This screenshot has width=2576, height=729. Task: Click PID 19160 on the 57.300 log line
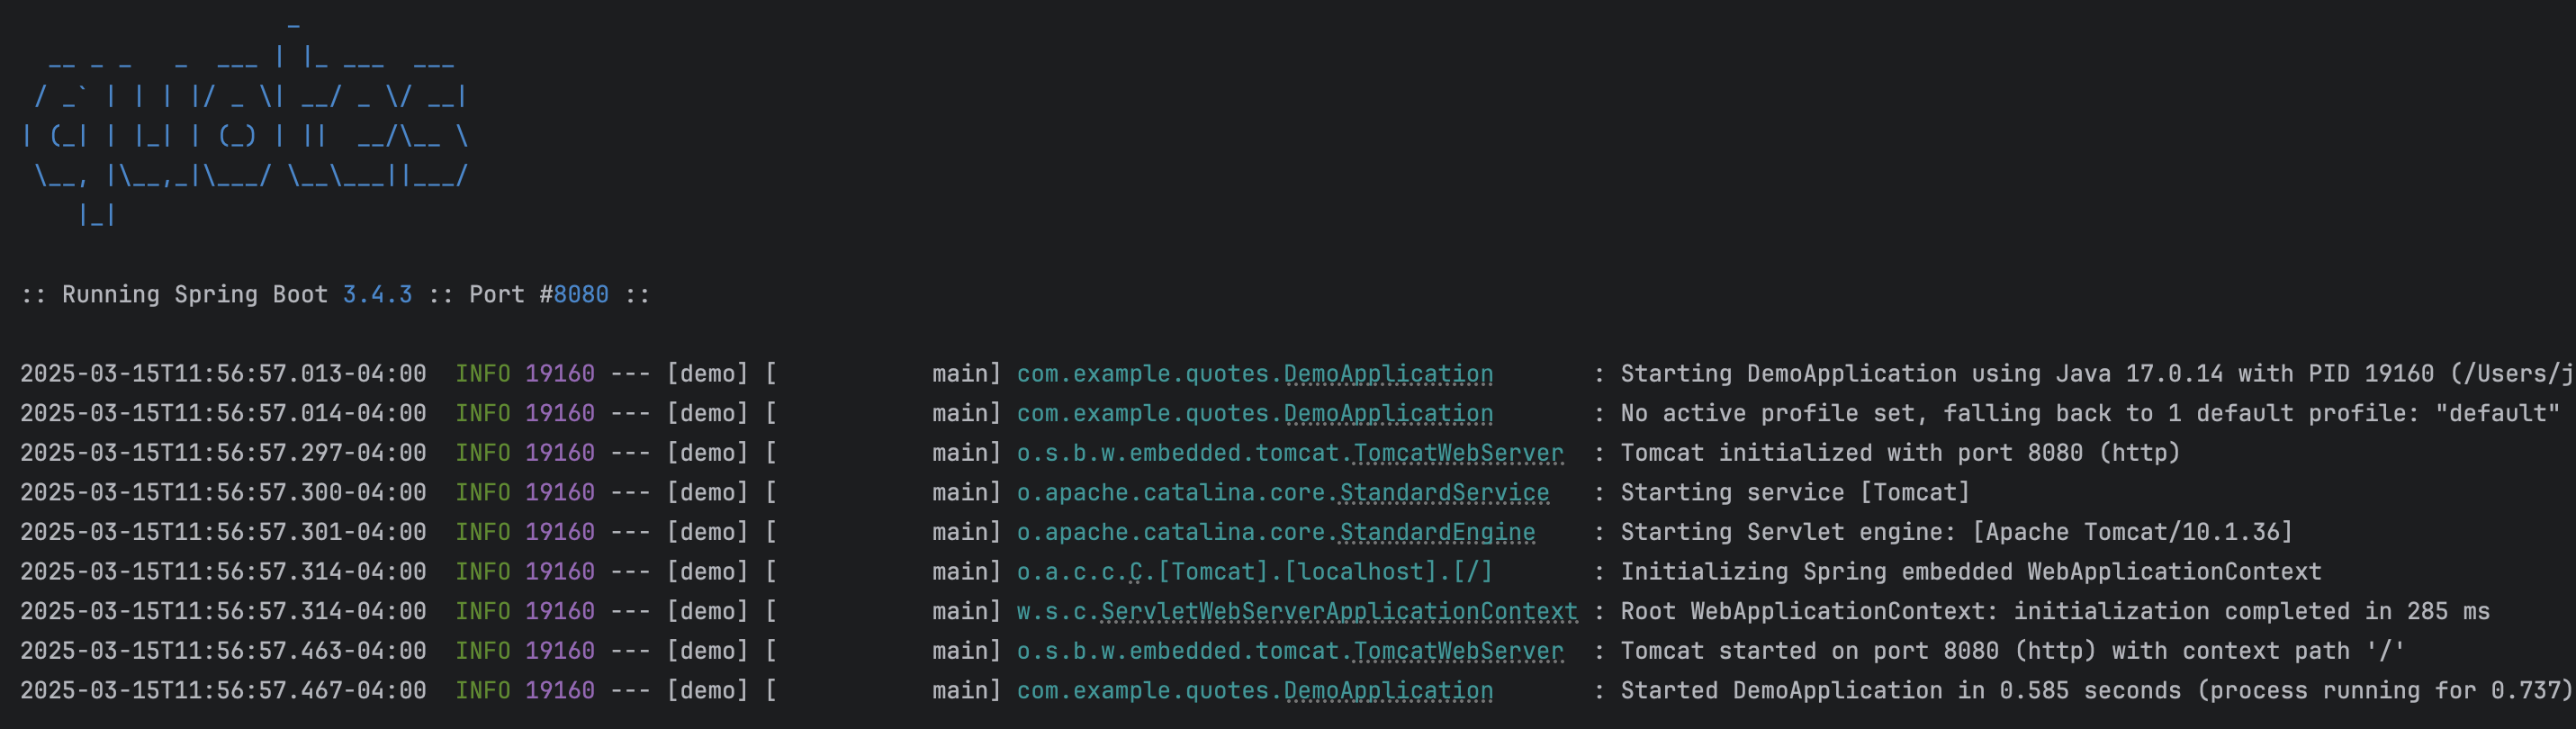[x=559, y=492]
